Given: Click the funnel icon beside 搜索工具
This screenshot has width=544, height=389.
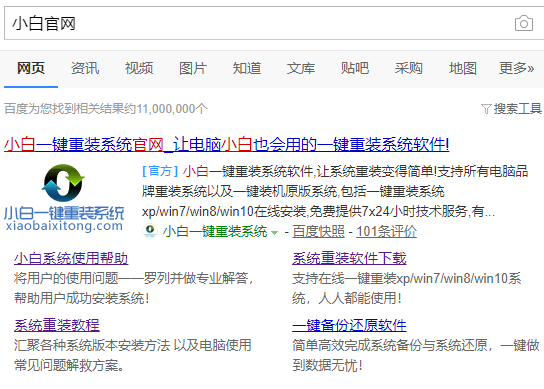Looking at the screenshot, I should pos(486,109).
